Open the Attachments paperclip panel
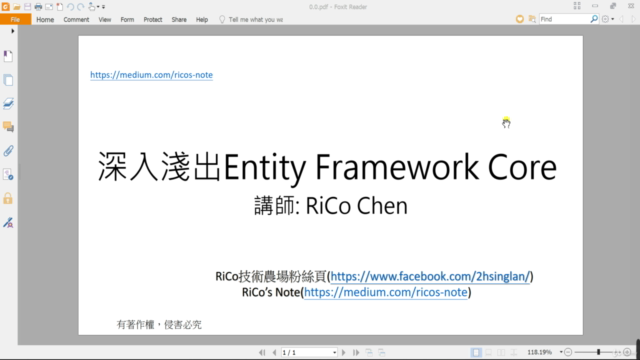Image resolution: width=640 pixels, height=360 pixels. 8,151
